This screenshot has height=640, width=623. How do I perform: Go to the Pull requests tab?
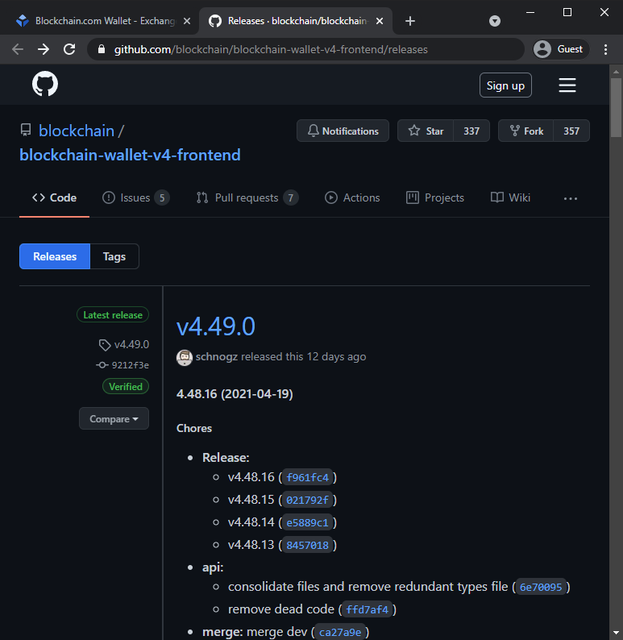coord(246,198)
